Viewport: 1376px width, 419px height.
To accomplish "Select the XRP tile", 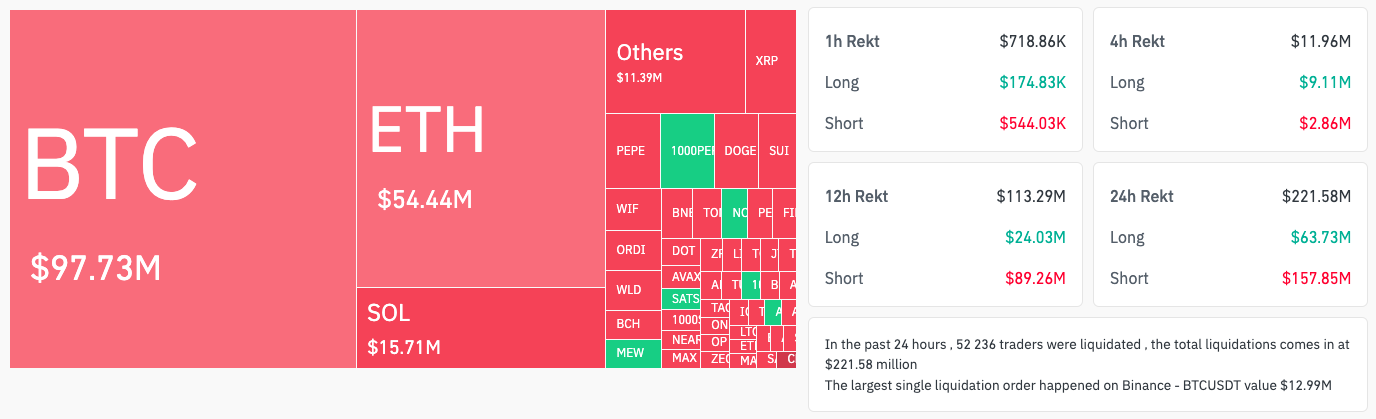I will click(770, 61).
